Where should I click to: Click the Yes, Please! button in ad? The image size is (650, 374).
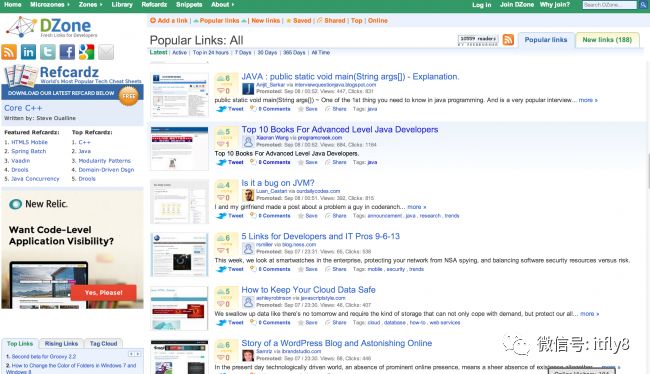coord(104,292)
